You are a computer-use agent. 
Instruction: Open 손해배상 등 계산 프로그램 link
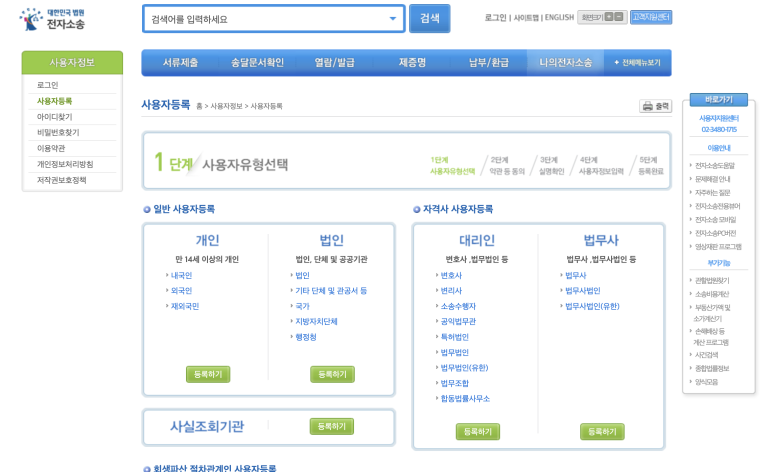click(x=710, y=336)
